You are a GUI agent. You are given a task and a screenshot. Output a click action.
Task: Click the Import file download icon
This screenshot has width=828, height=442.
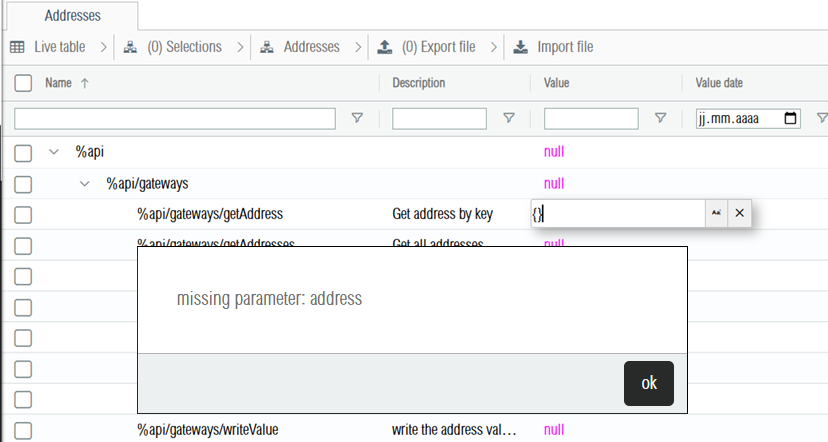tap(521, 47)
